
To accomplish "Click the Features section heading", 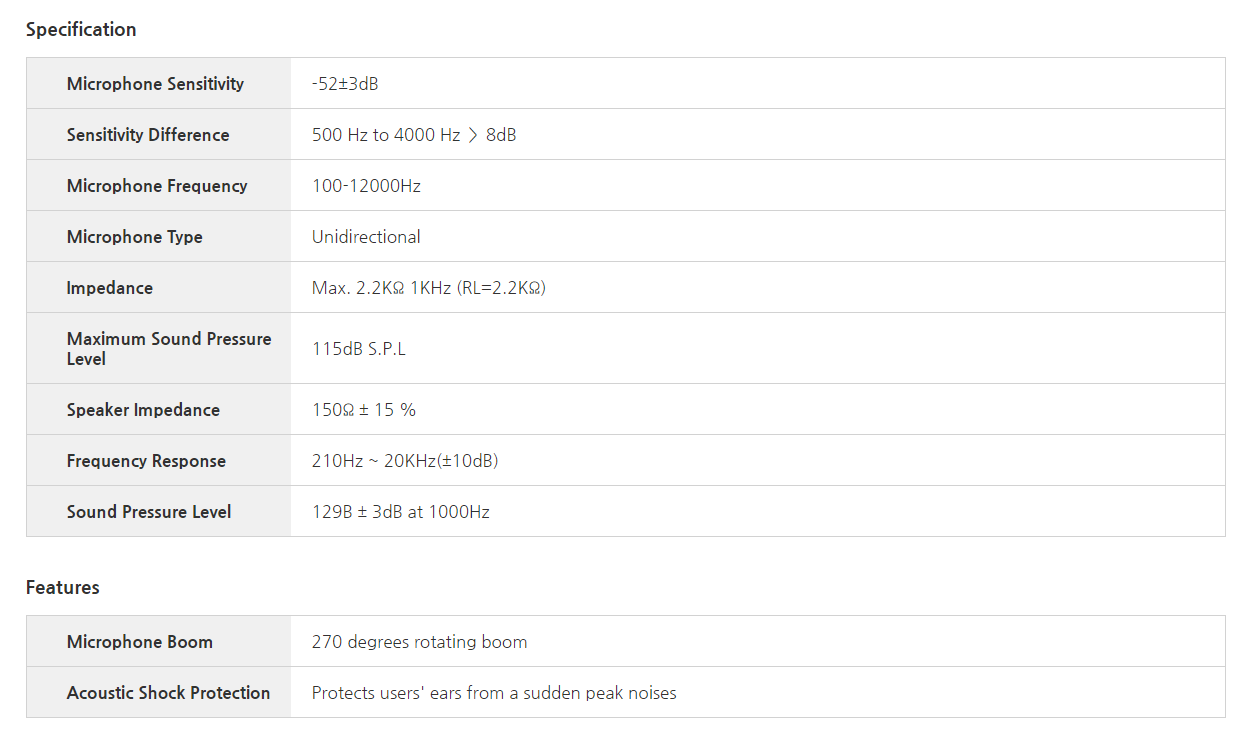I will coord(63,588).
